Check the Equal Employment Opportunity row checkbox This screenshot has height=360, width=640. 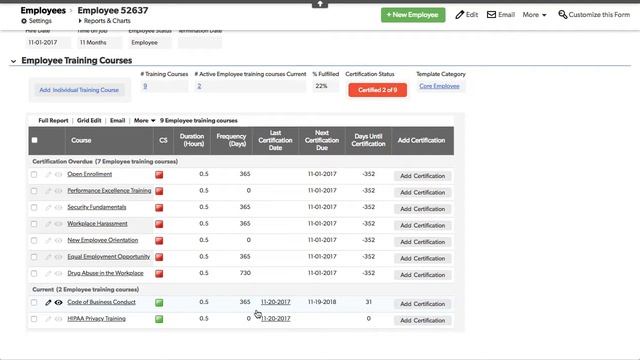pyautogui.click(x=34, y=257)
